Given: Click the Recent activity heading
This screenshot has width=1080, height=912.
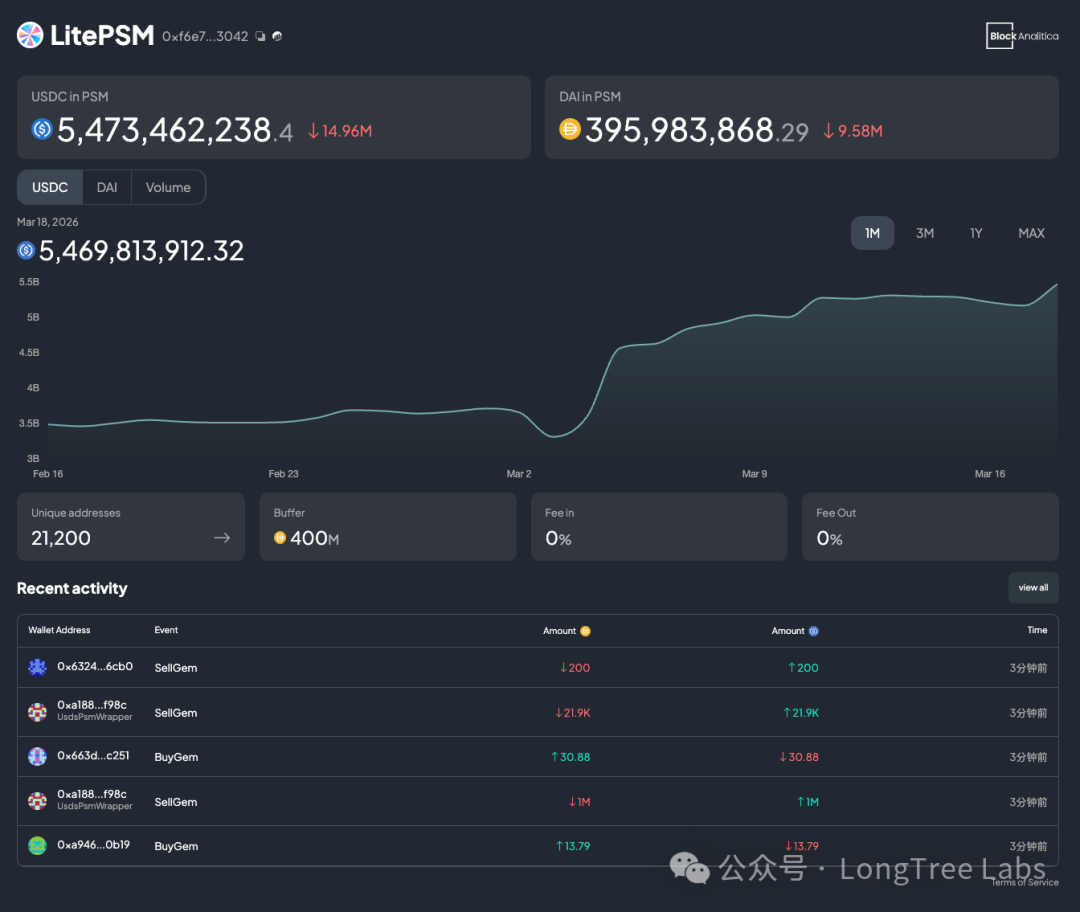Looking at the screenshot, I should [x=72, y=588].
